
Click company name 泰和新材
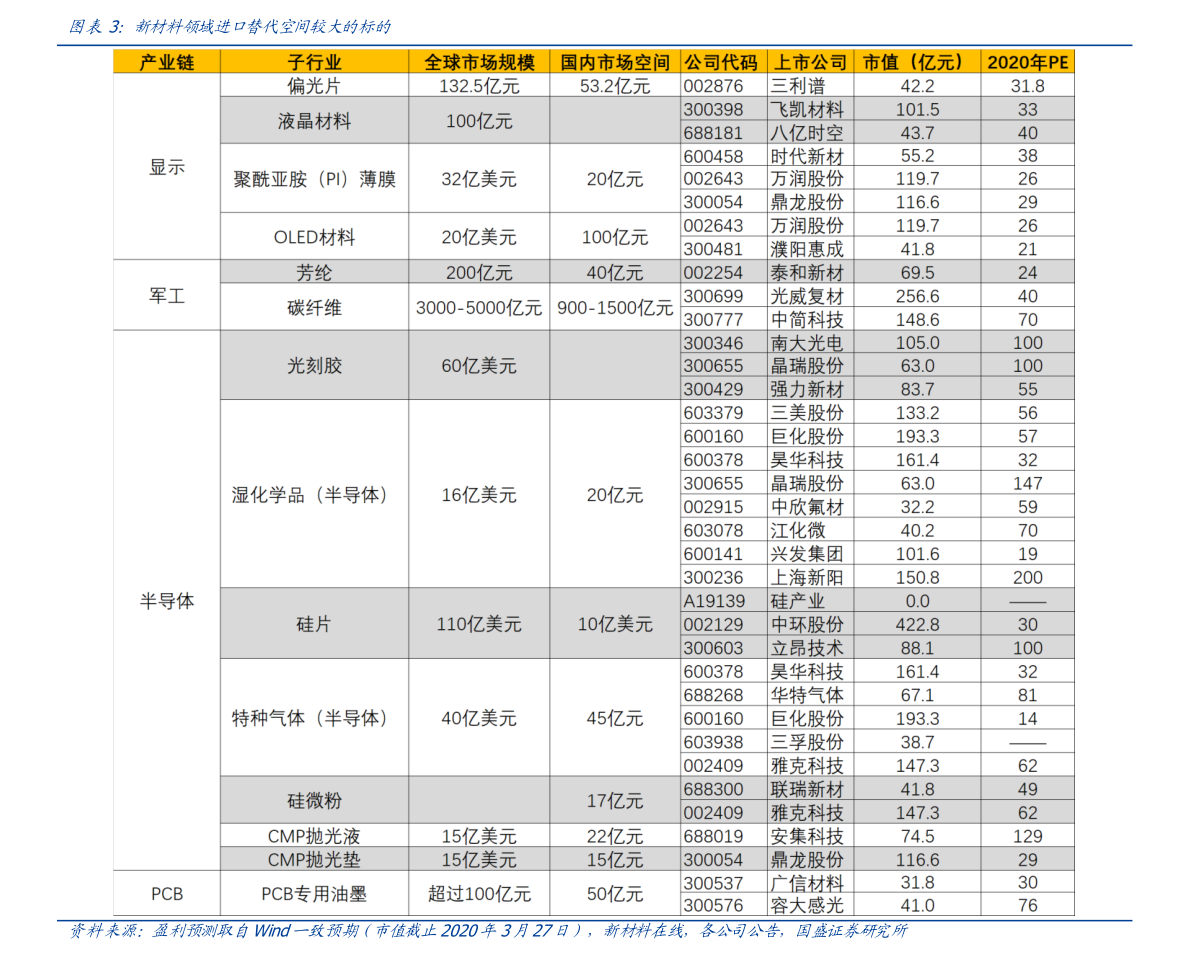point(807,272)
